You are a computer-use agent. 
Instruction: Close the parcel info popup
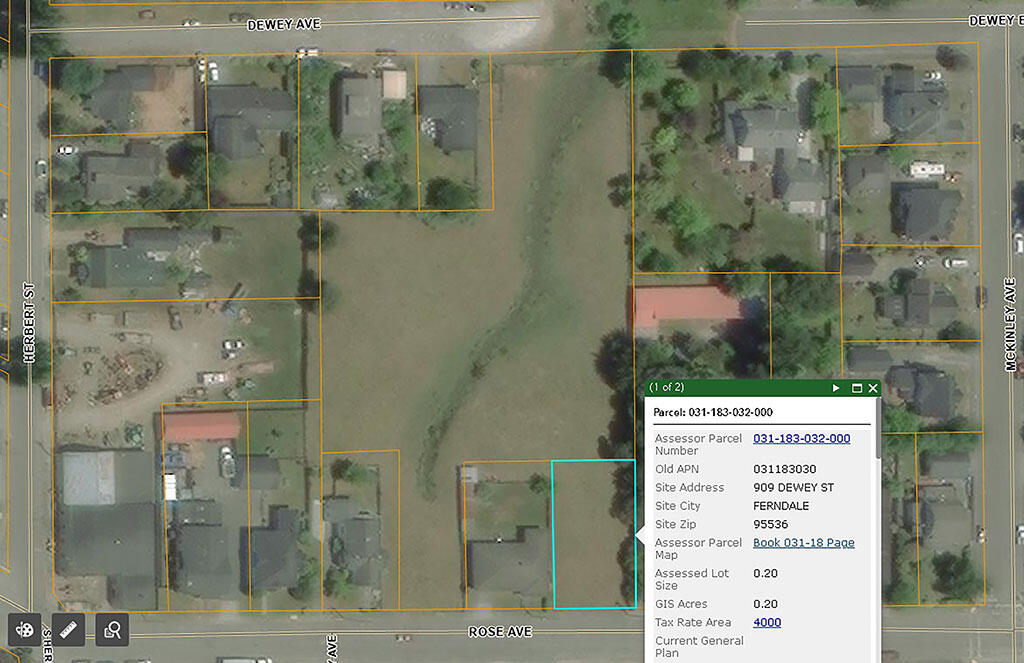click(x=872, y=388)
